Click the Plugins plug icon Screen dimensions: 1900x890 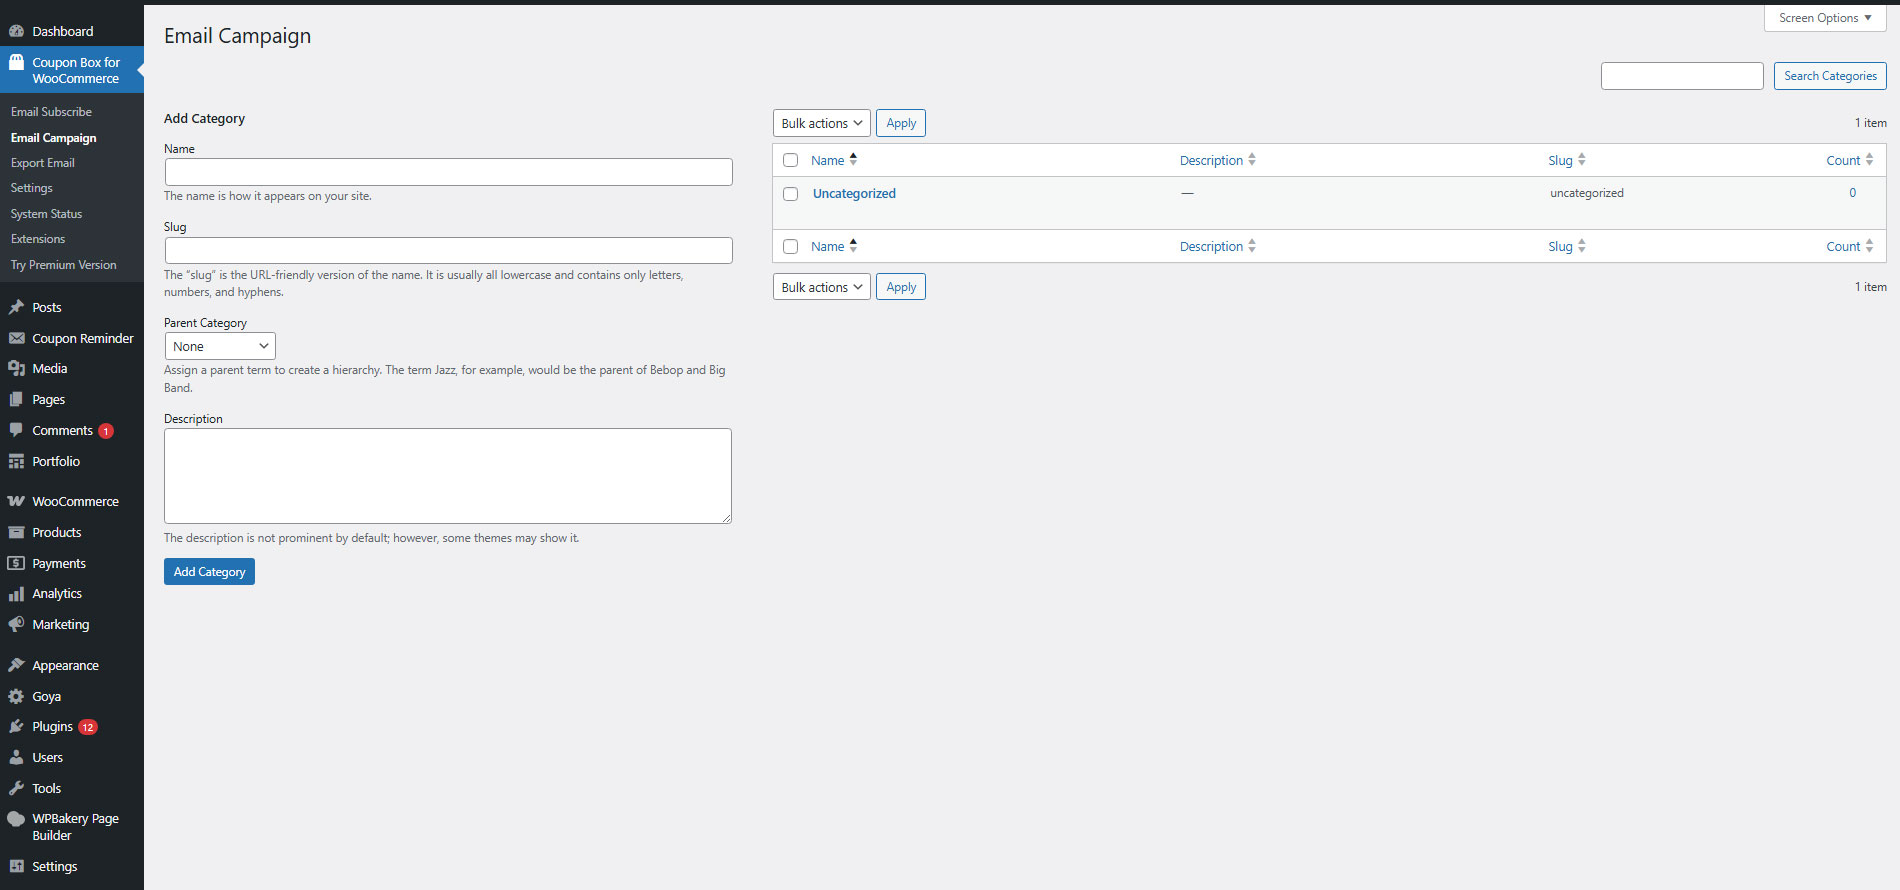pos(16,726)
